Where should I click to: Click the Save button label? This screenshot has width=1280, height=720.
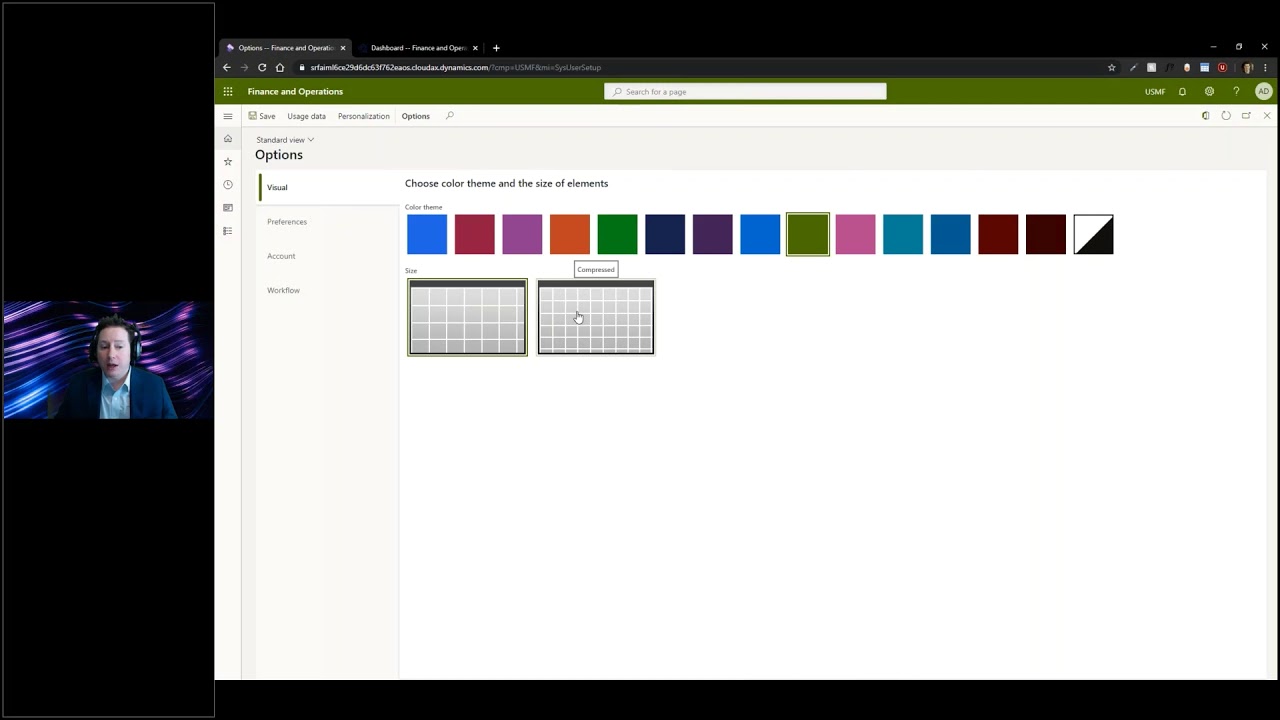click(x=267, y=116)
